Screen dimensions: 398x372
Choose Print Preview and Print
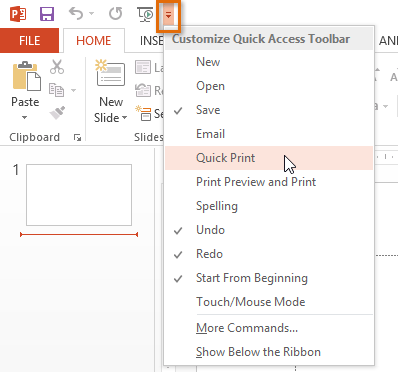[269, 182]
